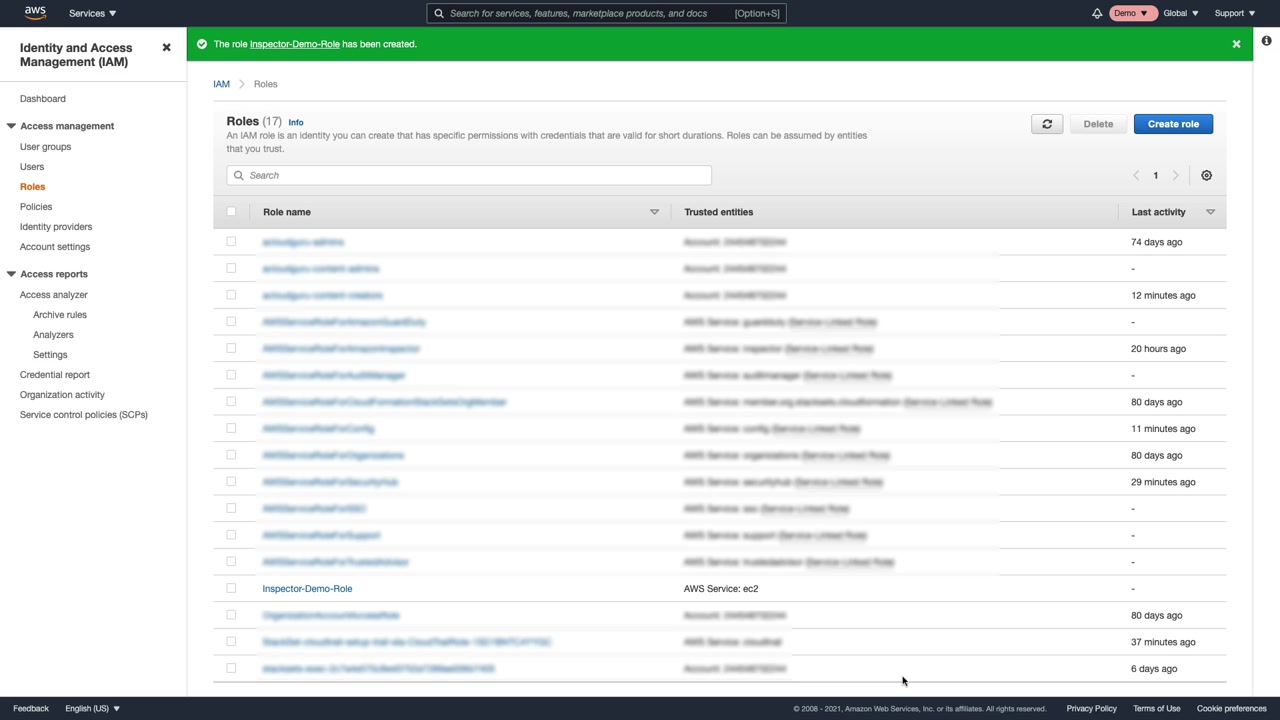1280x720 pixels.
Task: Click the green success checkmark icon
Action: (202, 44)
